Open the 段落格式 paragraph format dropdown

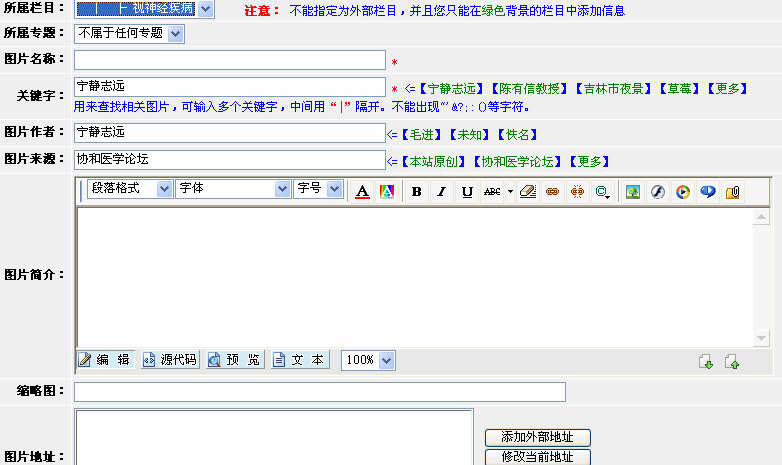coord(130,189)
